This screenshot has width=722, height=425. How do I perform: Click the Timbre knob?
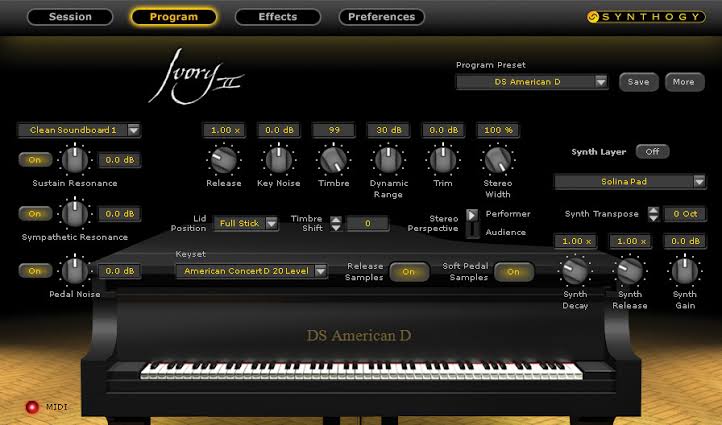click(x=334, y=160)
